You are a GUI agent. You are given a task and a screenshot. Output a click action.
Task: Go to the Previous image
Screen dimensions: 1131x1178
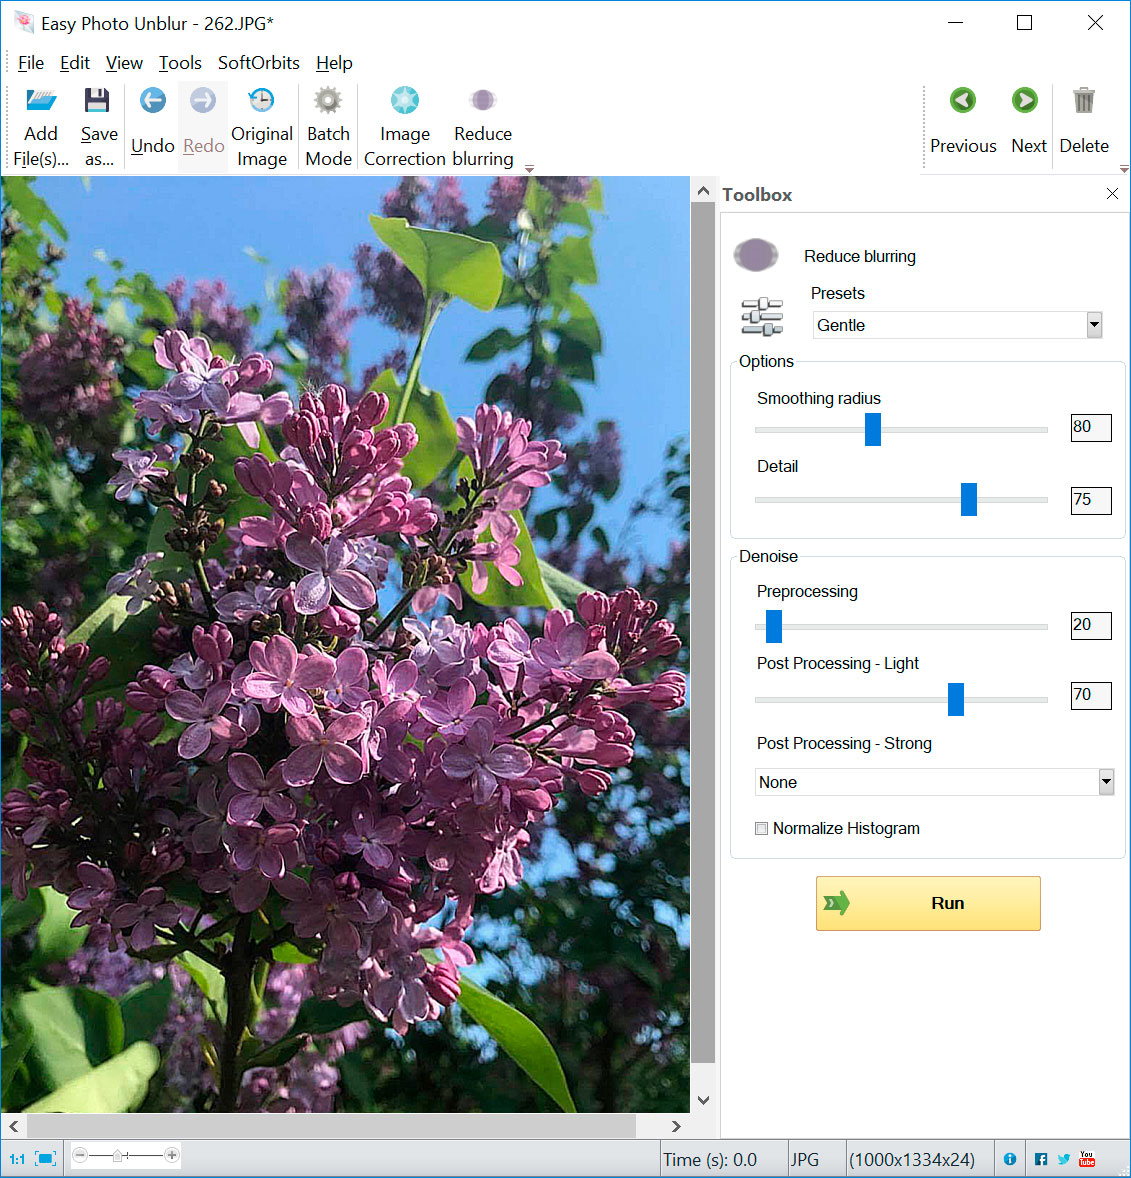click(963, 102)
